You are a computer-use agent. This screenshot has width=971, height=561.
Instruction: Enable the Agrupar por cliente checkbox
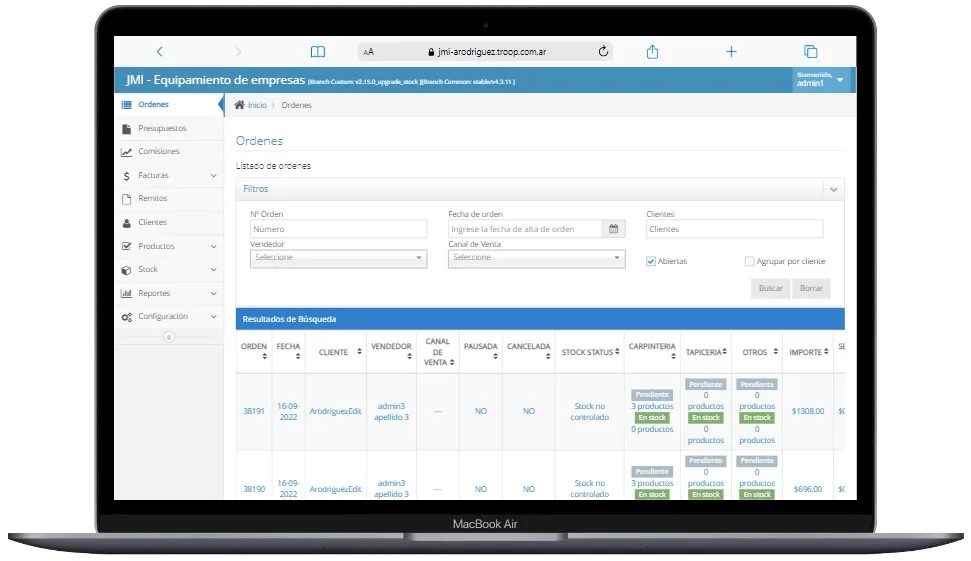click(x=749, y=261)
